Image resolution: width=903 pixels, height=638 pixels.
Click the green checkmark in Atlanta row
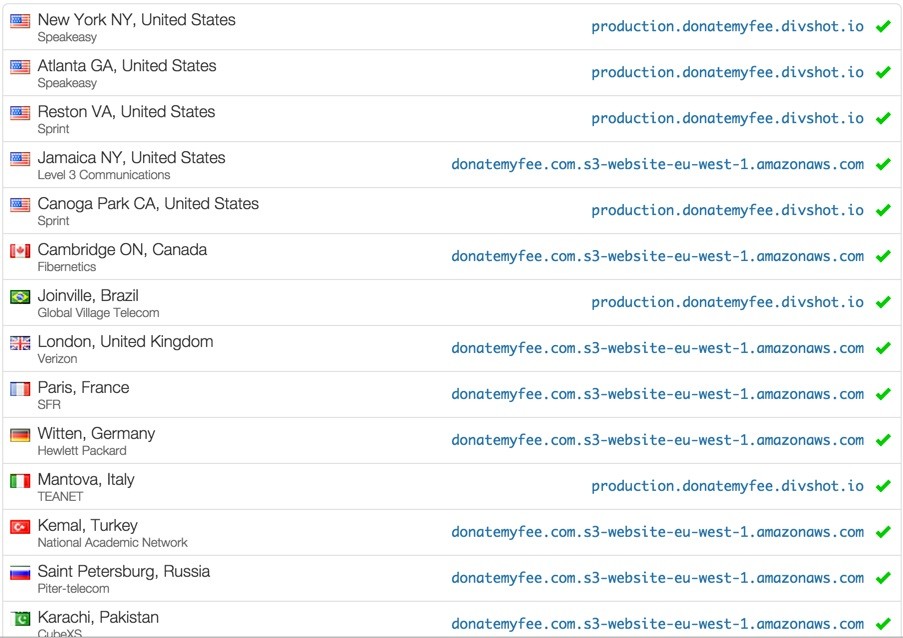882,73
